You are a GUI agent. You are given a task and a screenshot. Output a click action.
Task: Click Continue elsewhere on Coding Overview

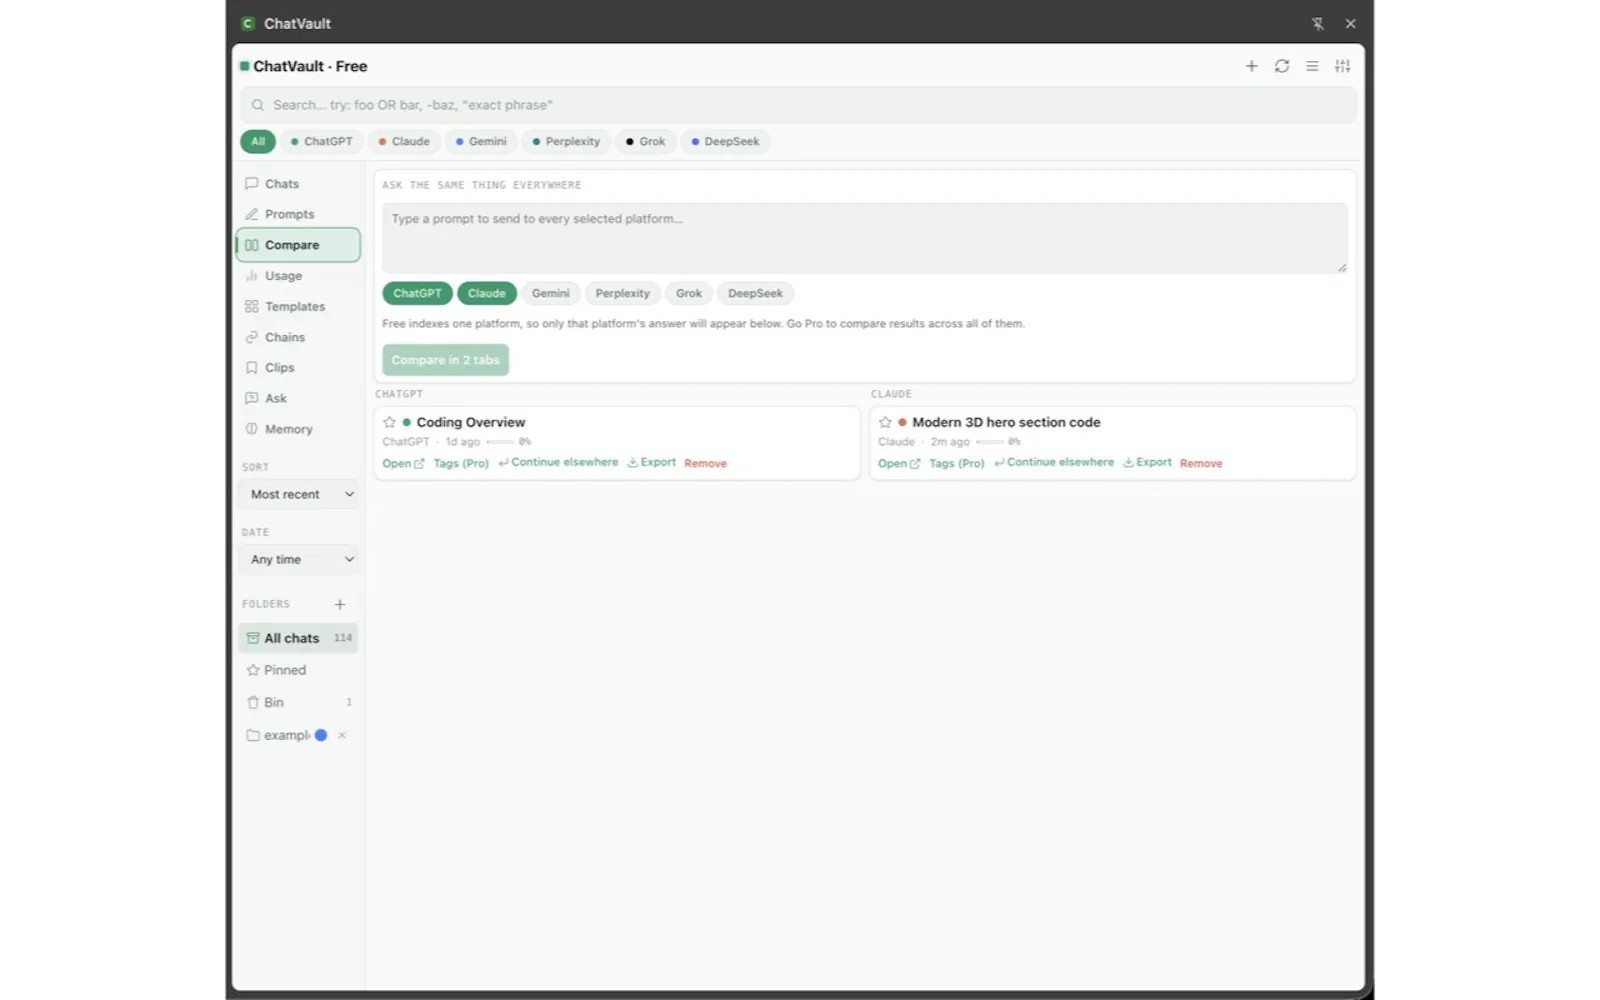tap(558, 462)
